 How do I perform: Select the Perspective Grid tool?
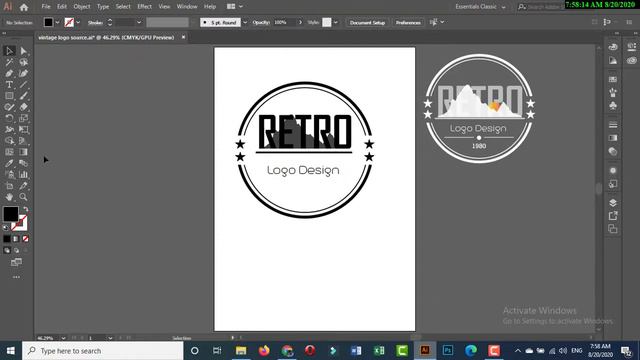(x=23, y=141)
